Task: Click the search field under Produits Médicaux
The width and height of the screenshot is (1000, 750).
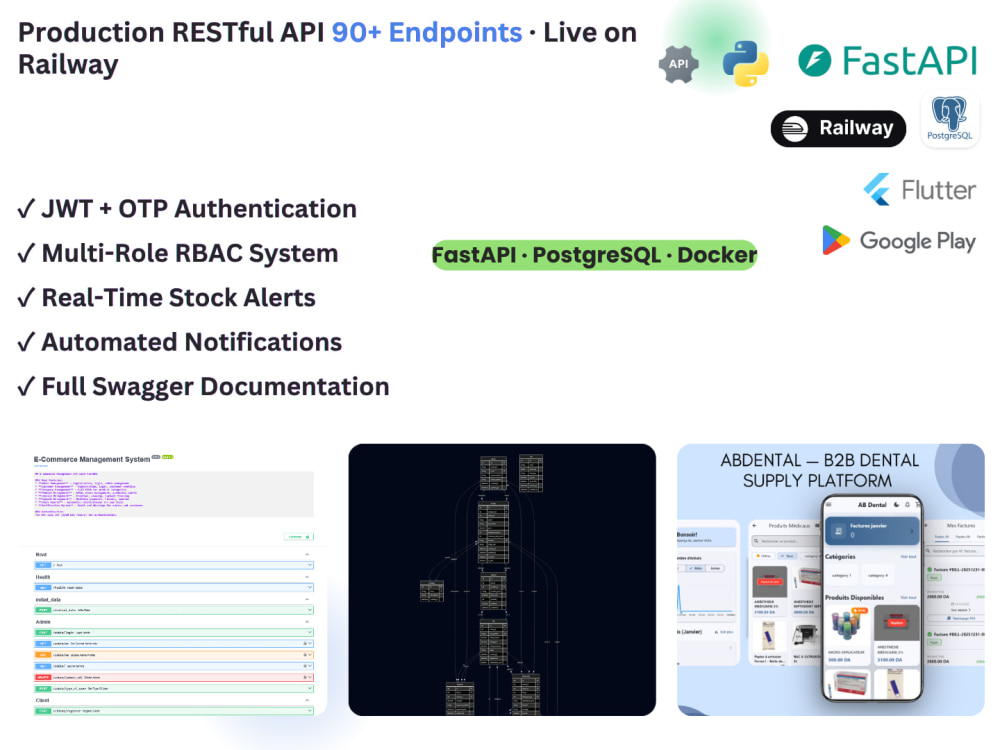Action: (786, 541)
